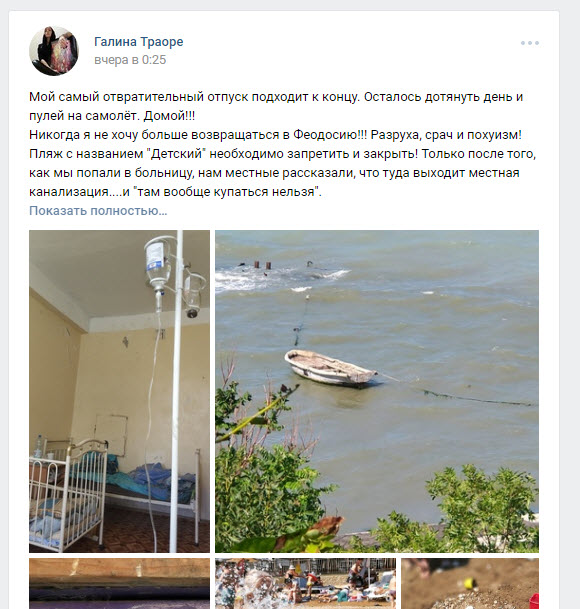Click the quoted word "Детский" in the post
Image resolution: width=580 pixels, height=609 pixels.
tap(176, 154)
